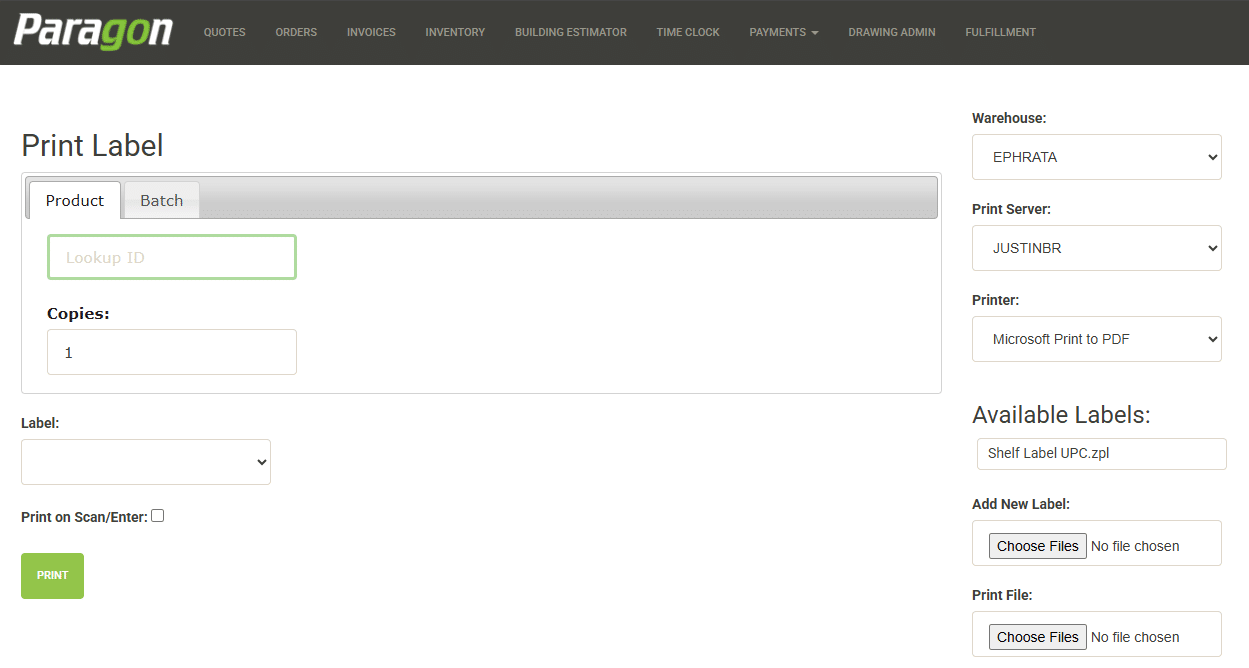Open DRAWING ADMIN
Viewport: 1249px width, 668px height.
coord(891,31)
